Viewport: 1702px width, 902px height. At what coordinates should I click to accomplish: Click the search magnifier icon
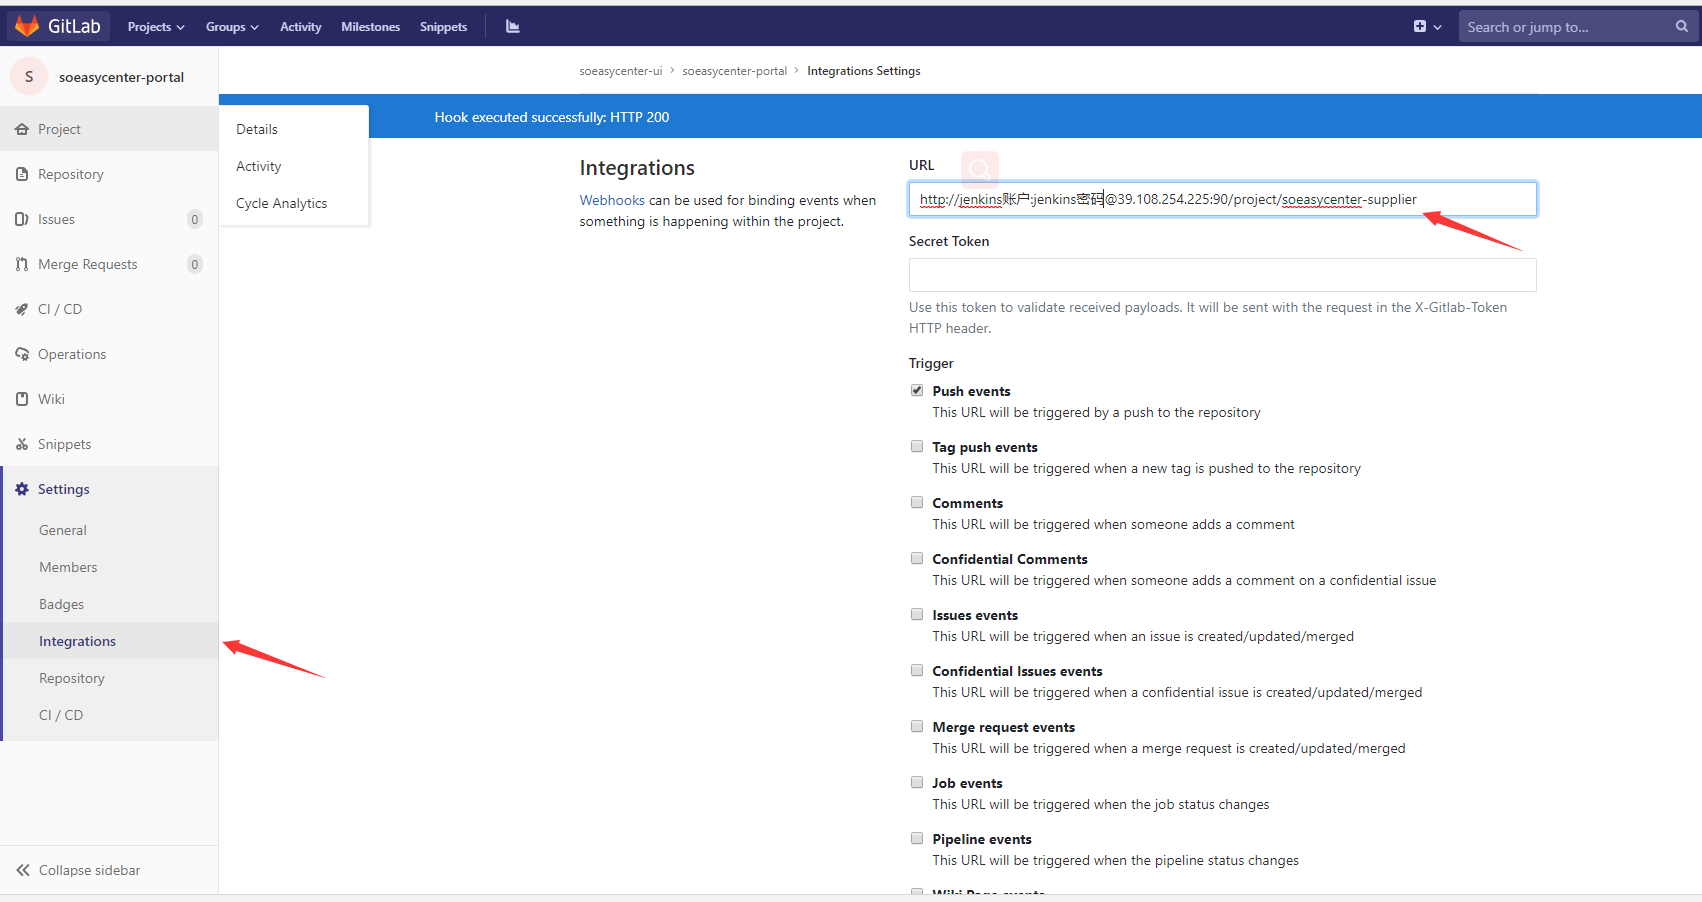click(x=1682, y=27)
